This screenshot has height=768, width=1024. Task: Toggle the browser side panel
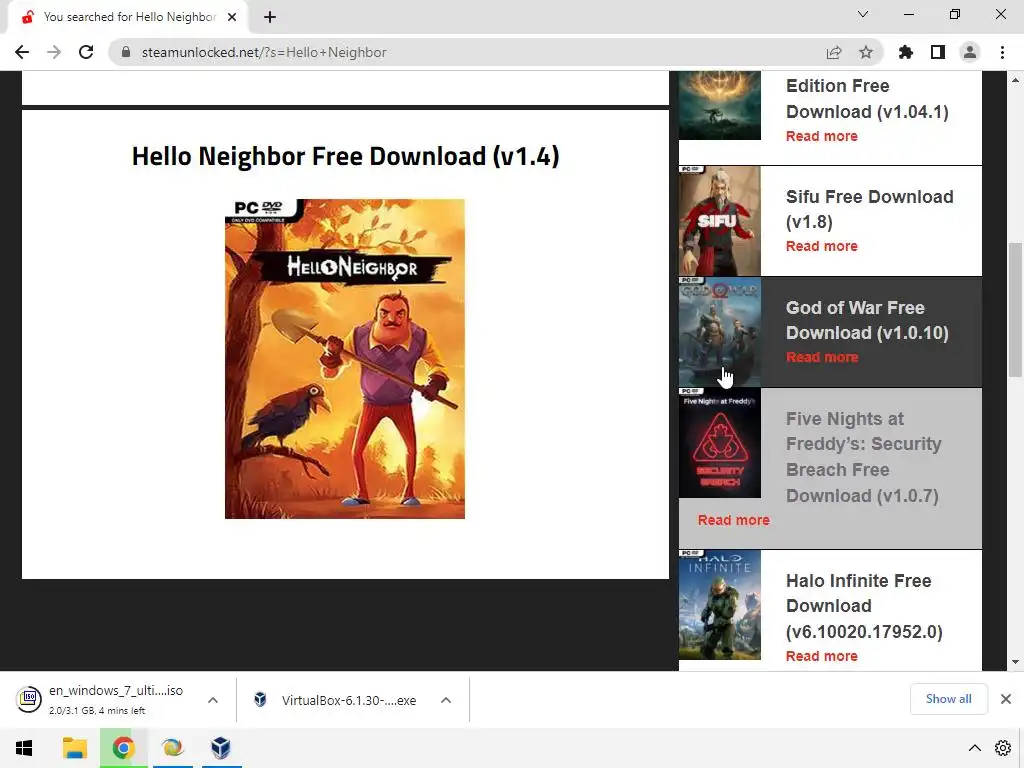pos(938,52)
